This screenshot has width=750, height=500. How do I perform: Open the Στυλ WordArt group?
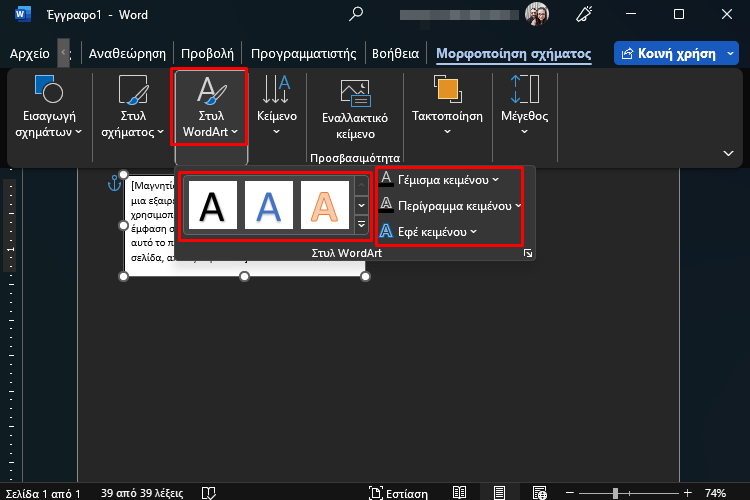[x=210, y=108]
